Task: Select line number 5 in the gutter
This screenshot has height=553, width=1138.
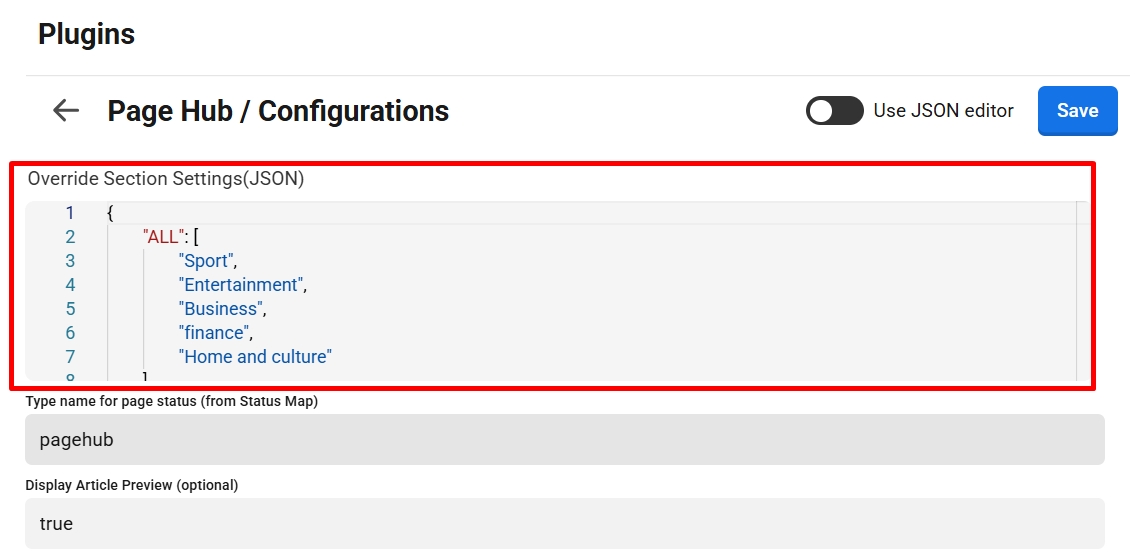Action: tap(70, 309)
